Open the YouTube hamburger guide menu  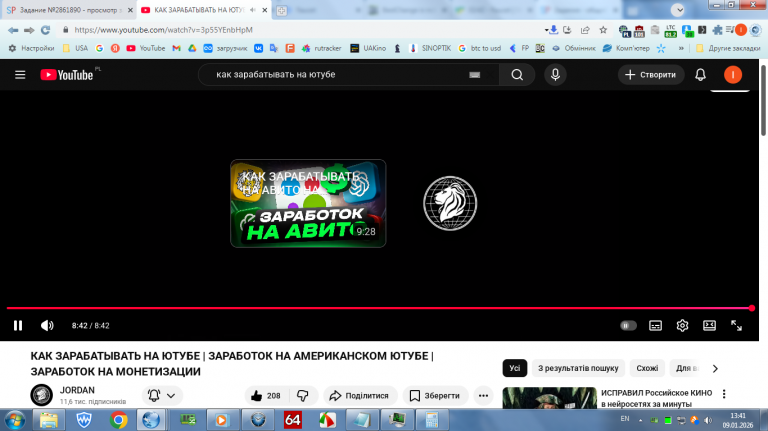[20, 75]
